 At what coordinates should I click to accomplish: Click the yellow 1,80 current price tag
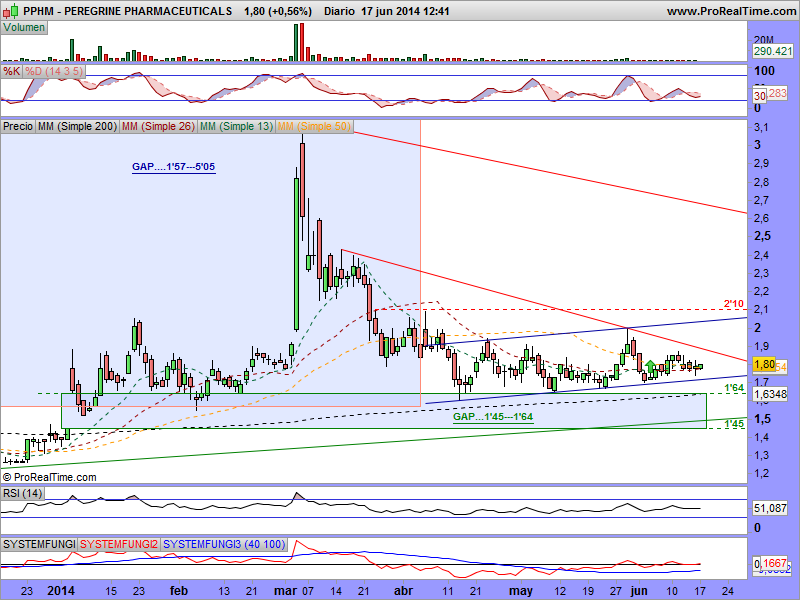pyautogui.click(x=764, y=364)
